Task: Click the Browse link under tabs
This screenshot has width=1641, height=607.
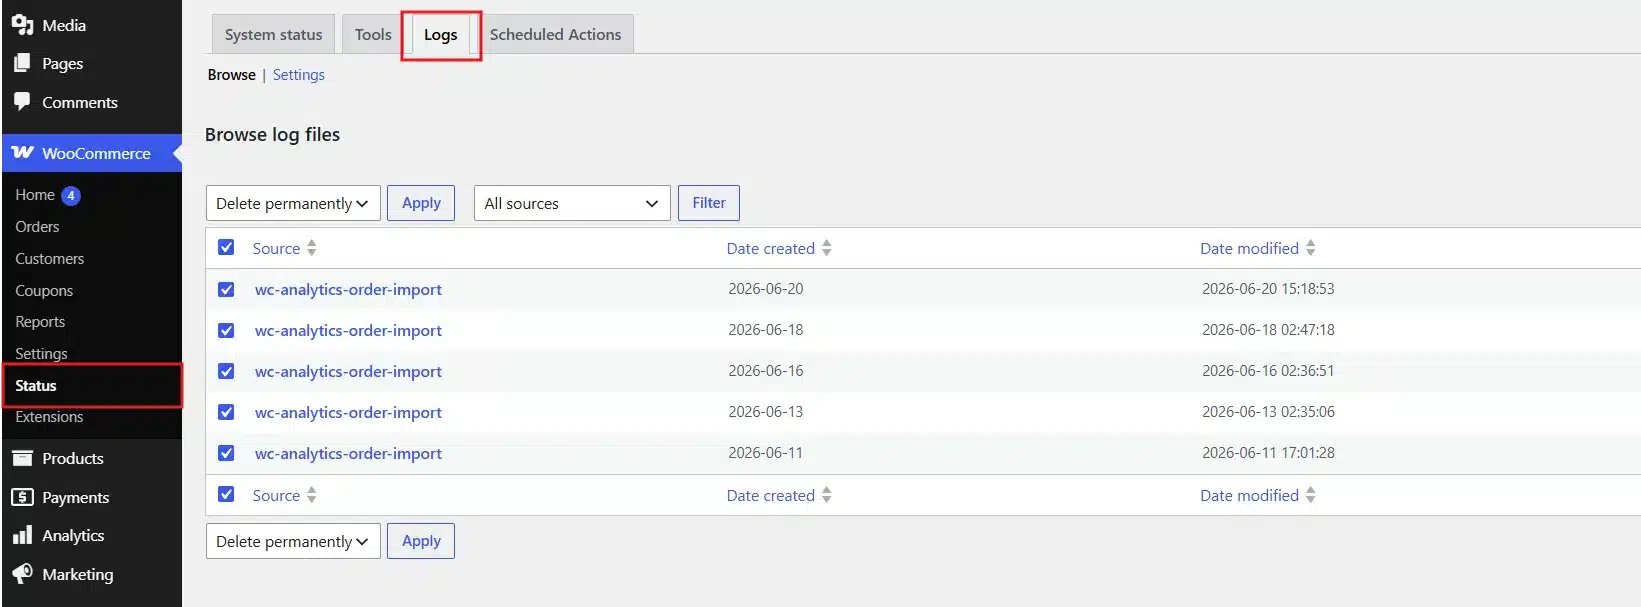Action: tap(232, 75)
